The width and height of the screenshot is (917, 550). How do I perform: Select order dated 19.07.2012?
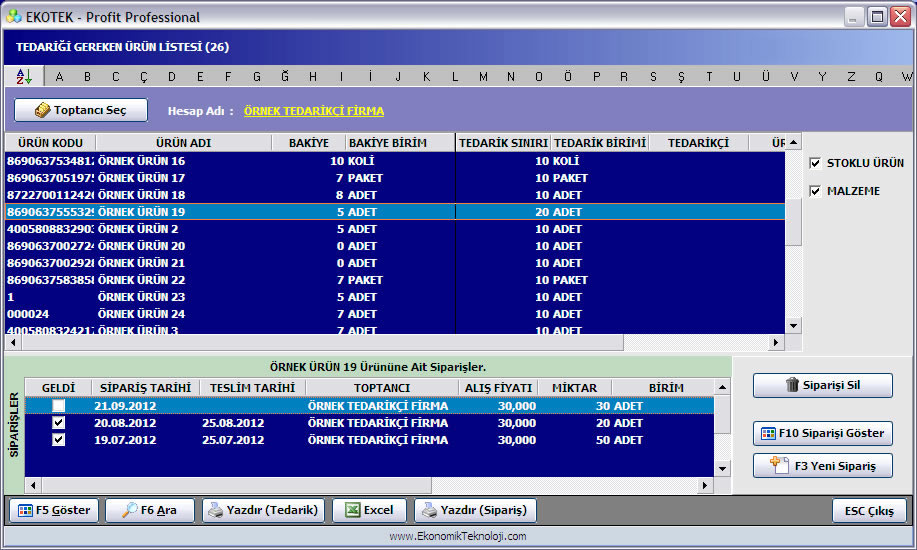pyautogui.click(x=370, y=439)
